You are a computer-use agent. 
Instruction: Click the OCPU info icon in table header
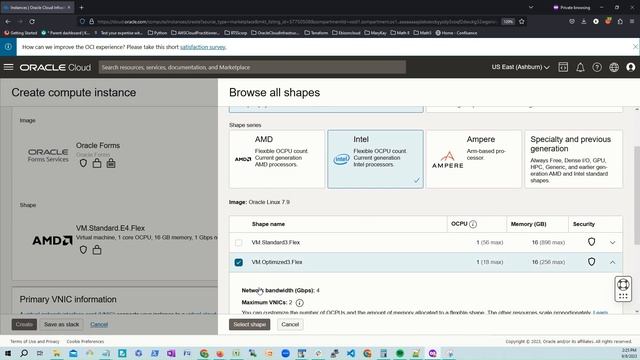473,224
